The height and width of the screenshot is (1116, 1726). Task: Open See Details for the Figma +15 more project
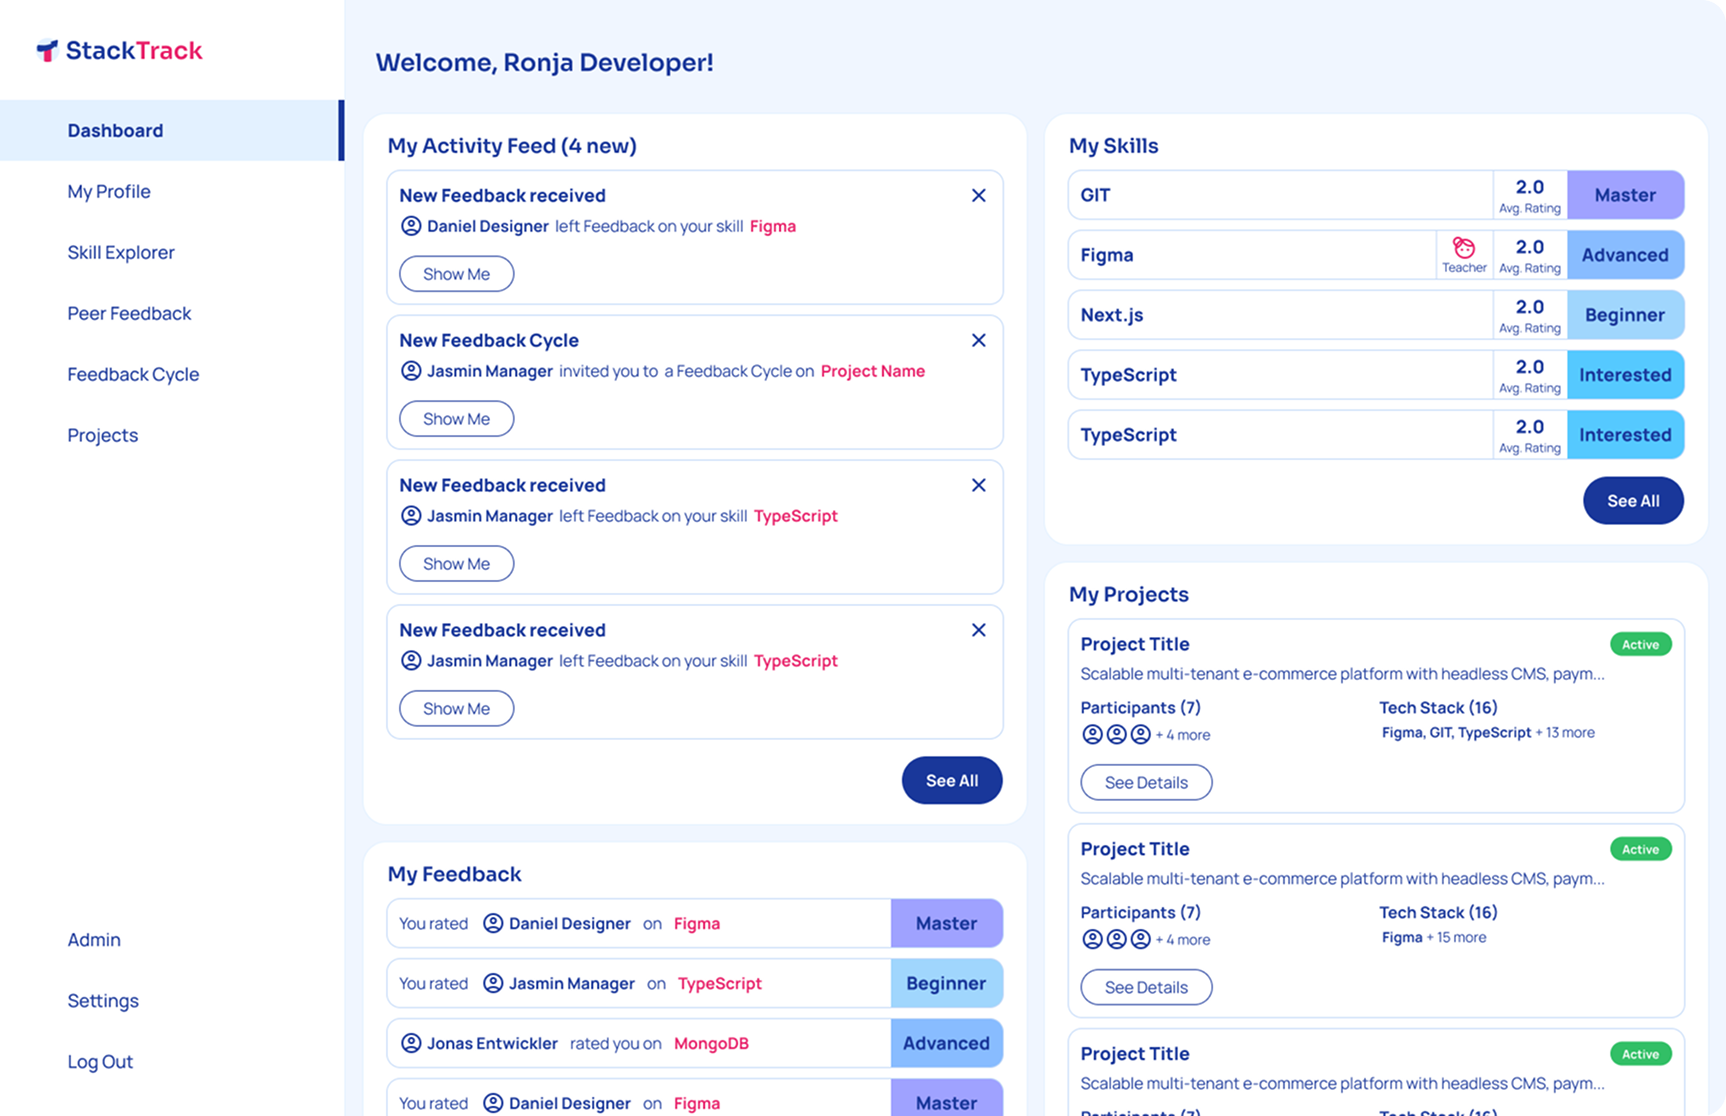[1146, 987]
